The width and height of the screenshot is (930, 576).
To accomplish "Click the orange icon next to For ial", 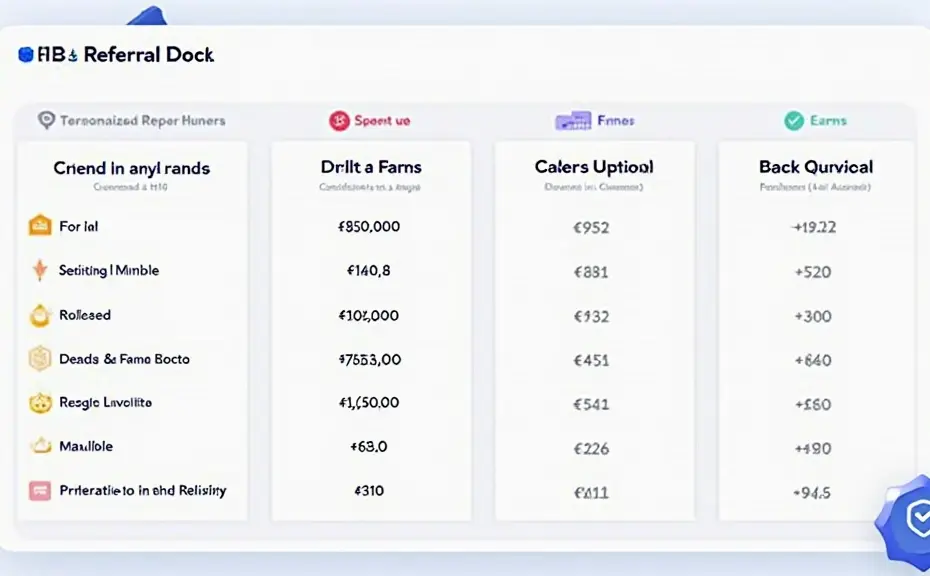I will [40, 226].
